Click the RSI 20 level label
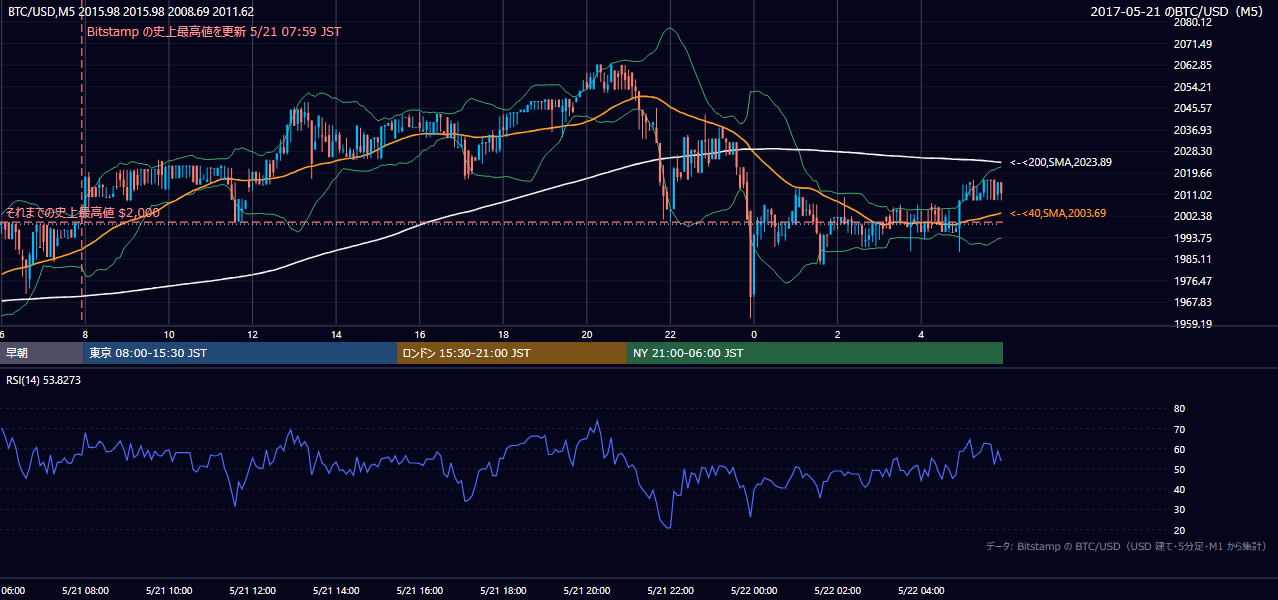Screen dimensions: 1278x600 click(x=1179, y=530)
